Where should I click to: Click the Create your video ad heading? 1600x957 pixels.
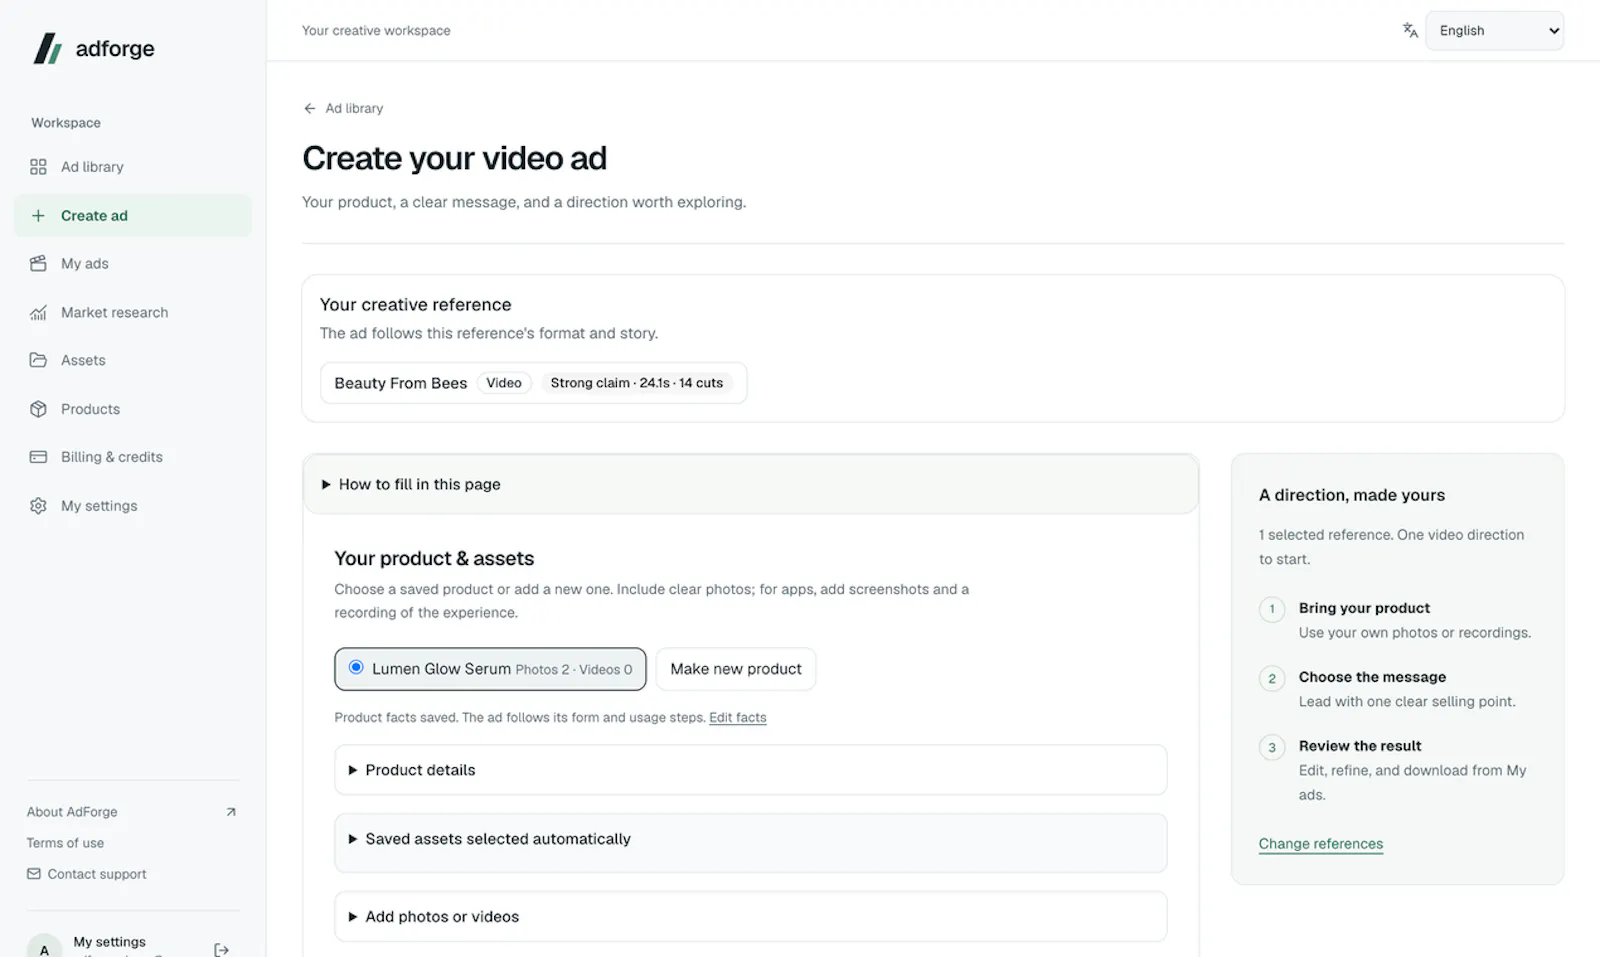(x=455, y=158)
